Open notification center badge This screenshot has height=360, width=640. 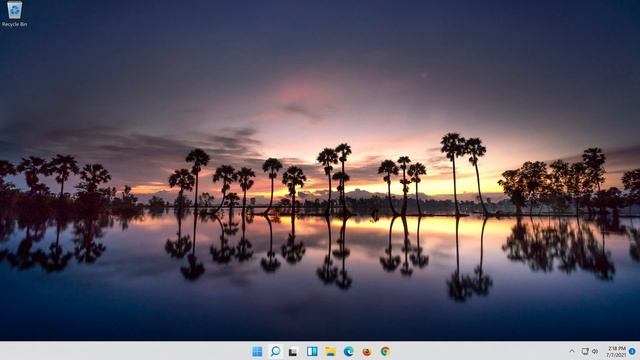632,351
